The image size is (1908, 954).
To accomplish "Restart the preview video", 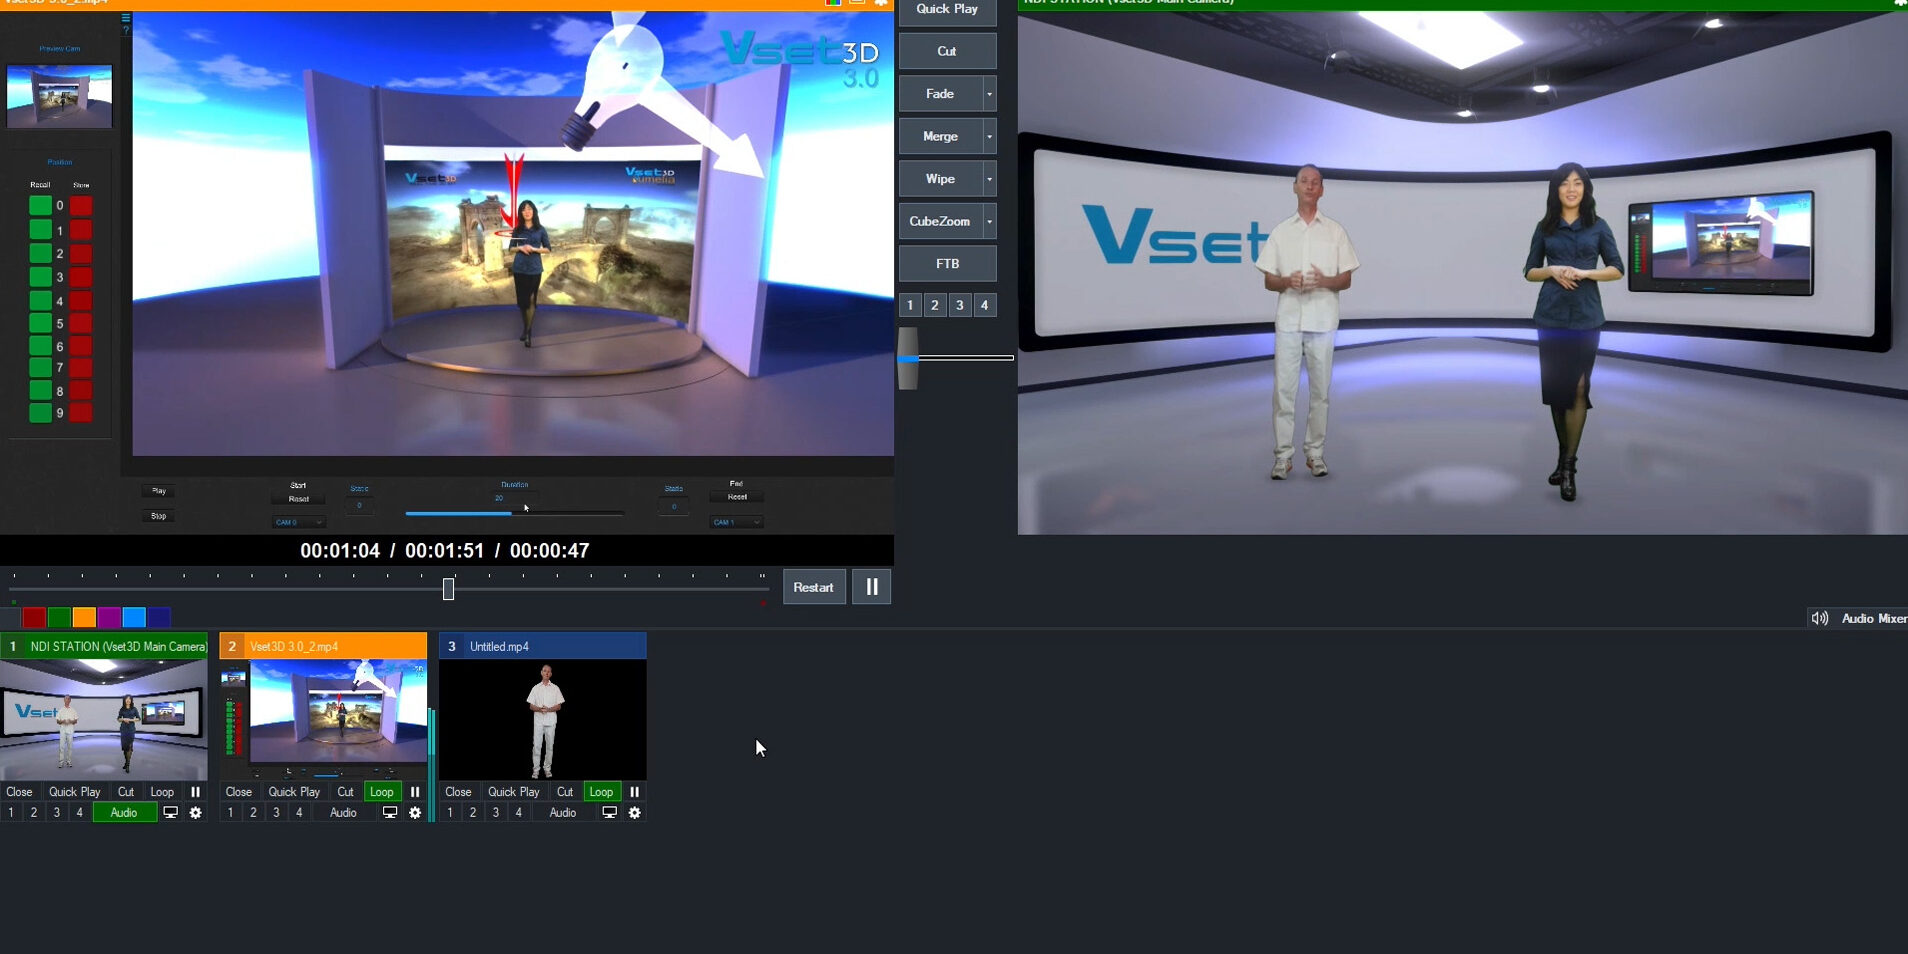I will pyautogui.click(x=814, y=587).
